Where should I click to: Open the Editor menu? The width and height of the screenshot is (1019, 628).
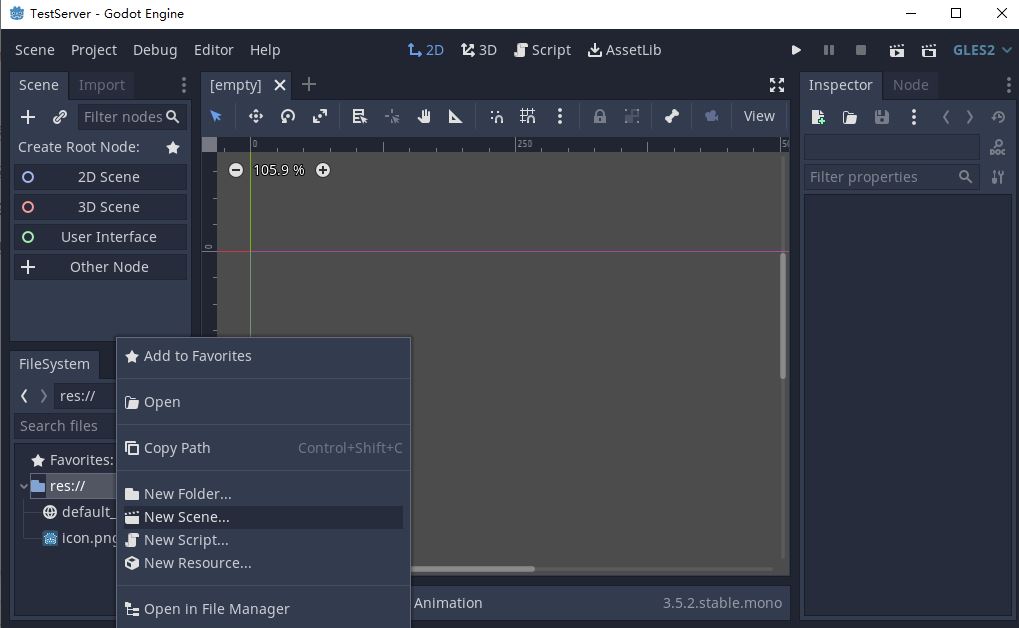click(x=213, y=50)
